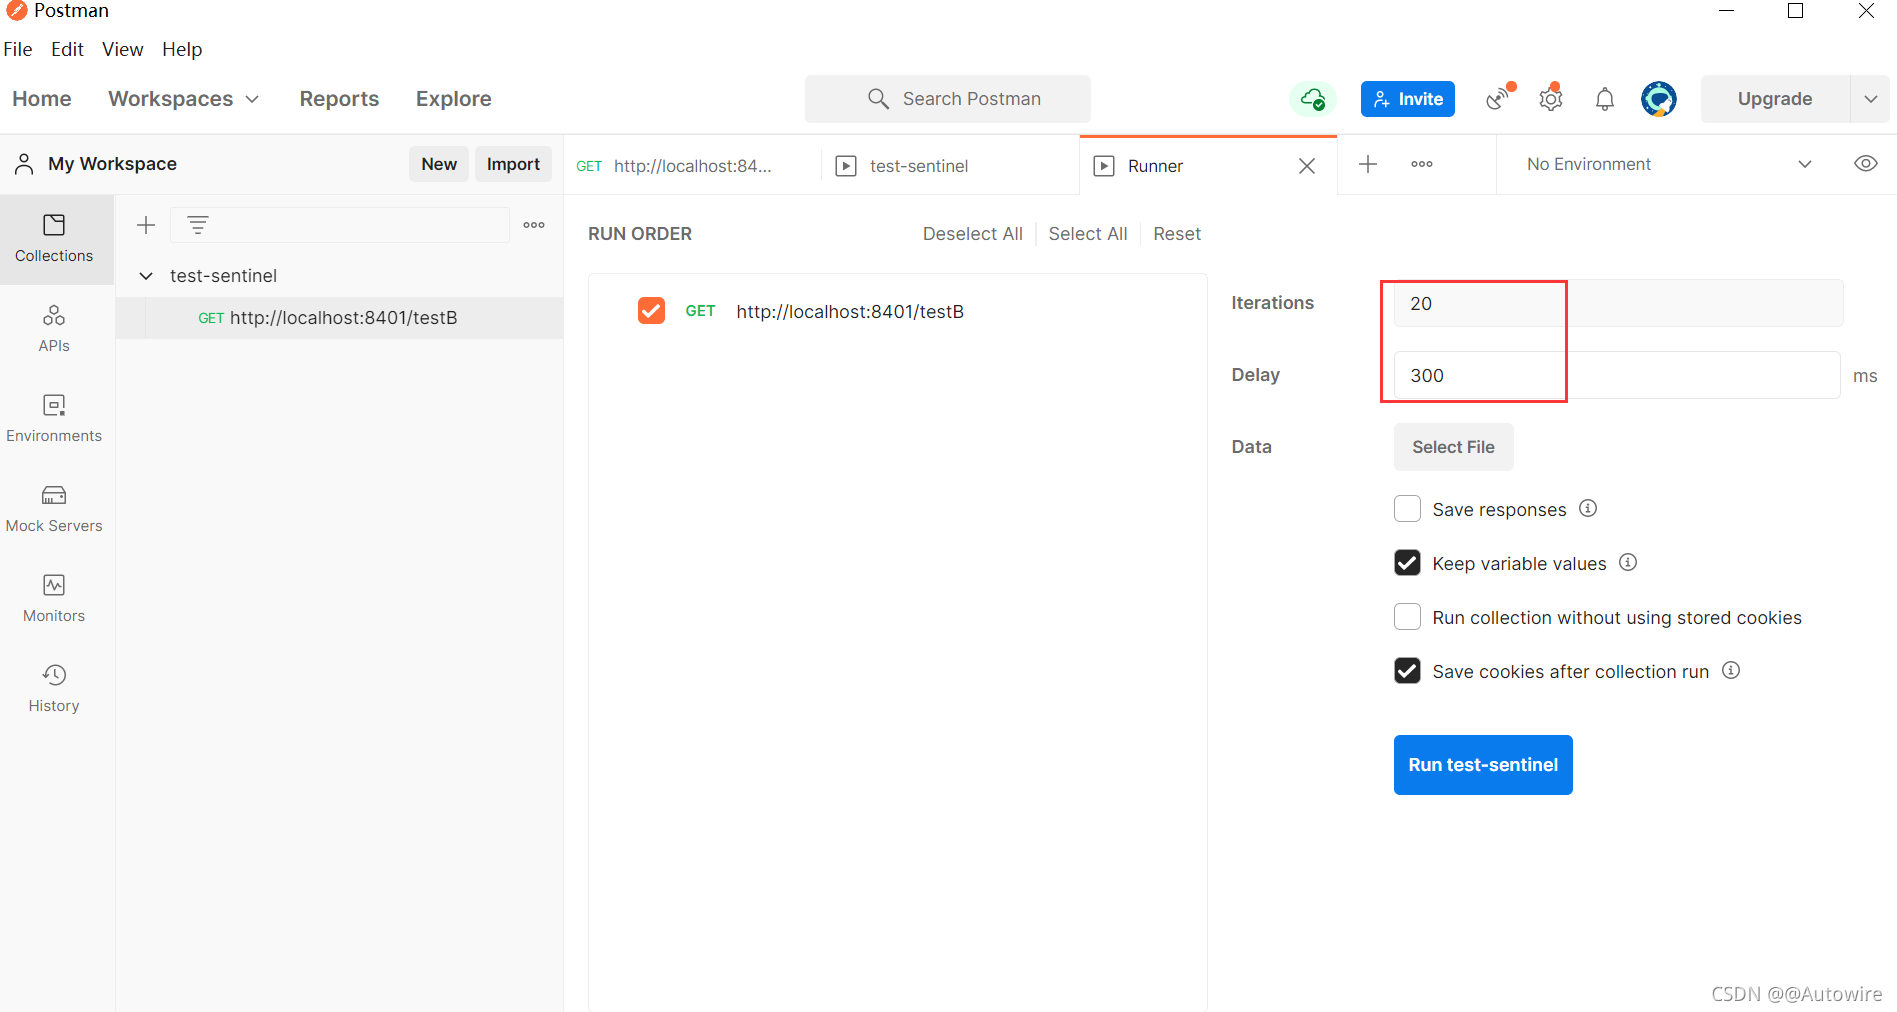Open the Environments sidebar panel

pos(54,419)
